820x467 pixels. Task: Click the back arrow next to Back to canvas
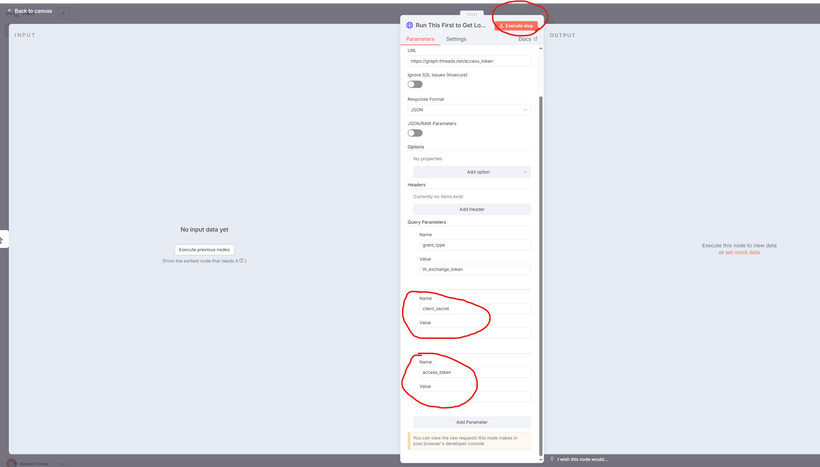[x=10, y=11]
